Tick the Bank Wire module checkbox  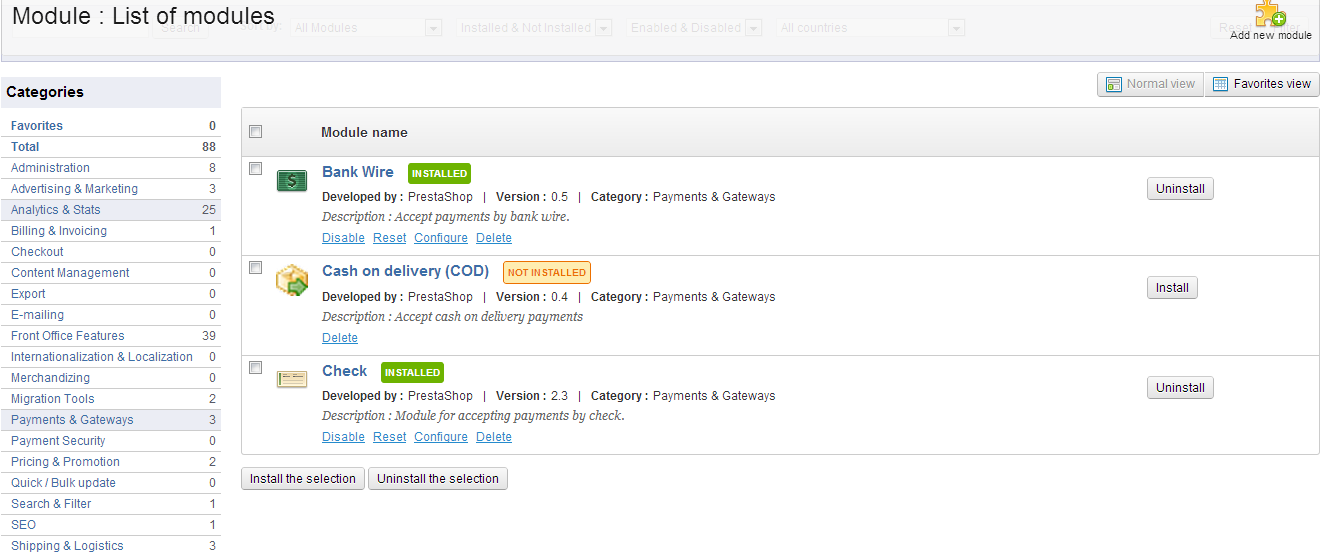(256, 169)
